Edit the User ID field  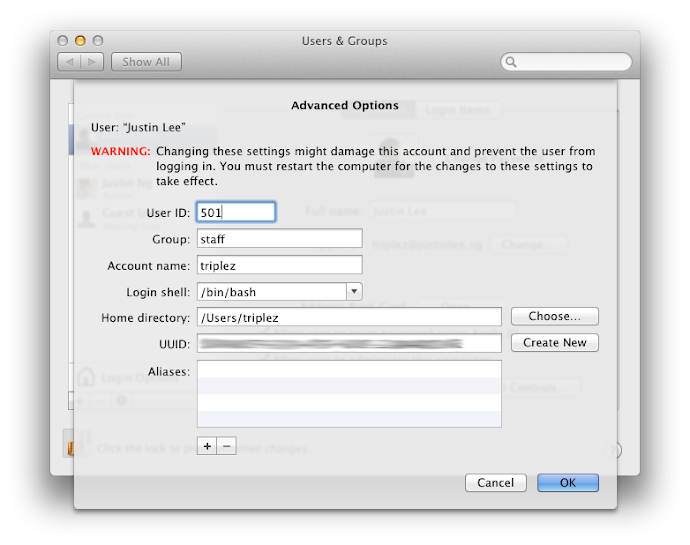pos(236,212)
